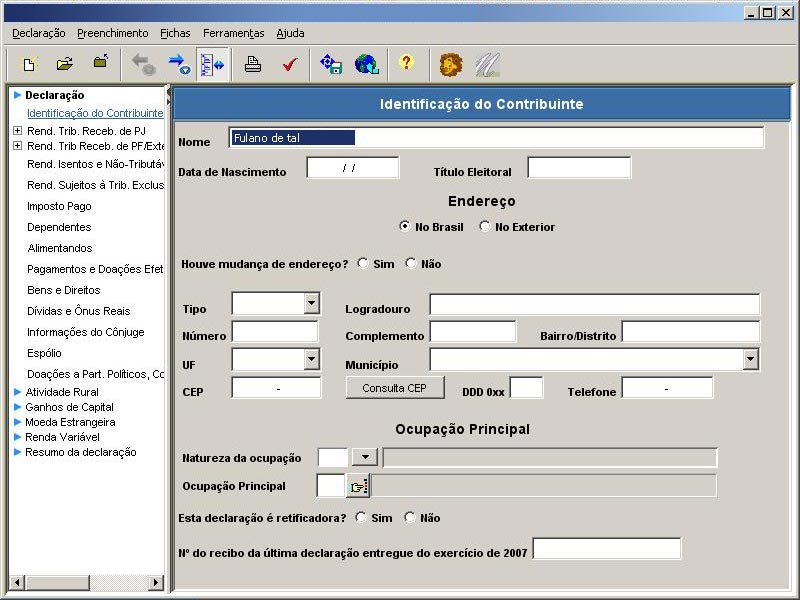
Task: Click the red checkmark verify icon
Action: click(289, 64)
